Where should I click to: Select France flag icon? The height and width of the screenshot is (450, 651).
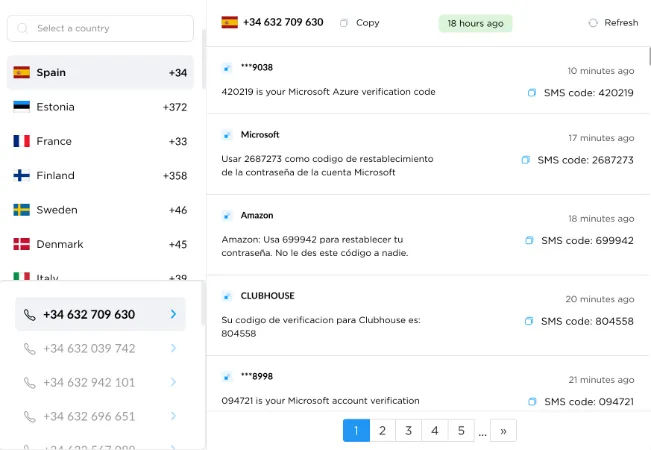[x=22, y=141]
